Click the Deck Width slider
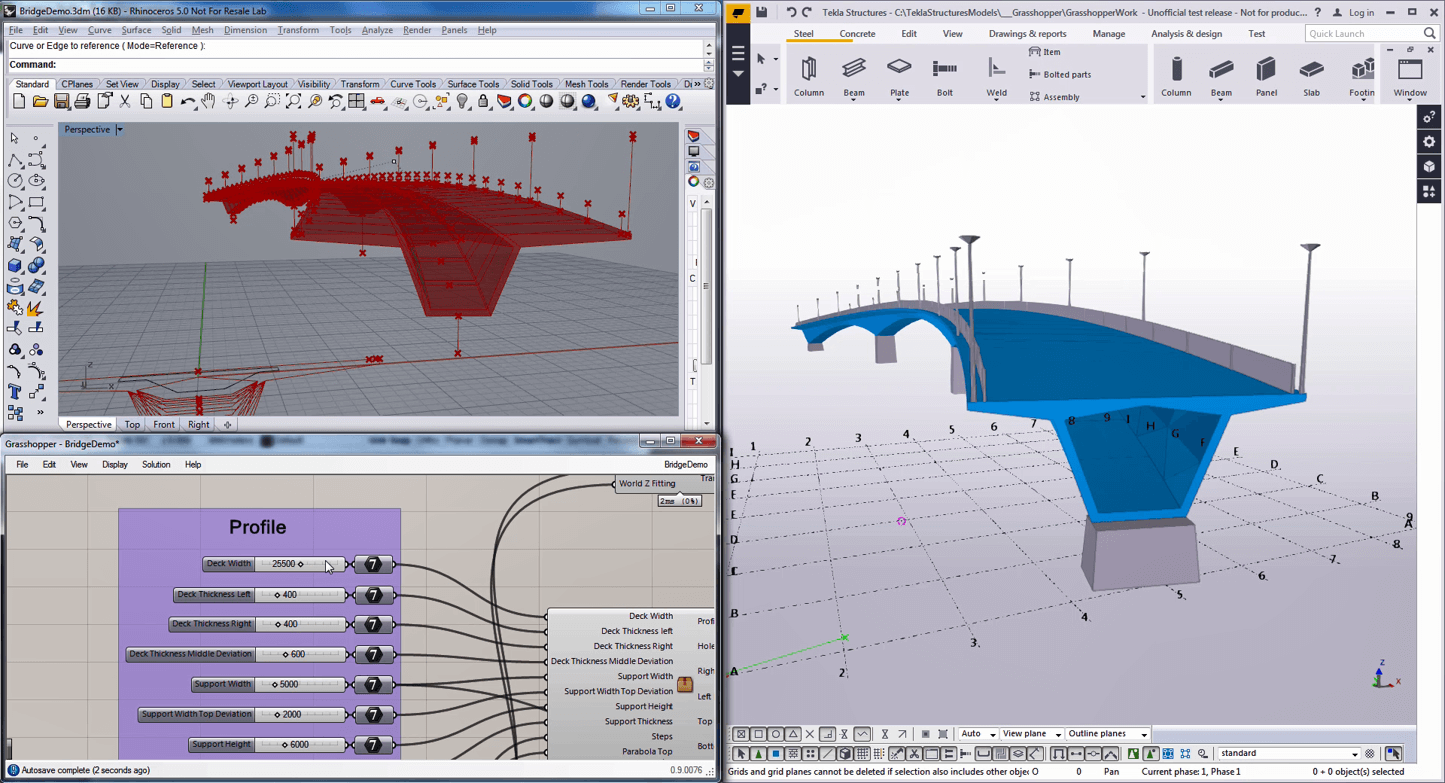This screenshot has height=783, width=1445. pos(300,564)
